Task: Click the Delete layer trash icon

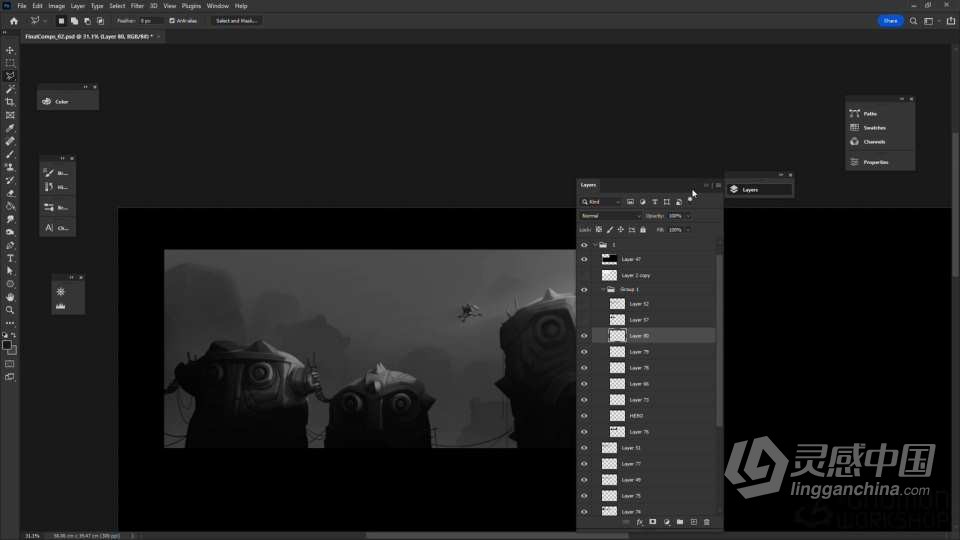Action: click(707, 522)
